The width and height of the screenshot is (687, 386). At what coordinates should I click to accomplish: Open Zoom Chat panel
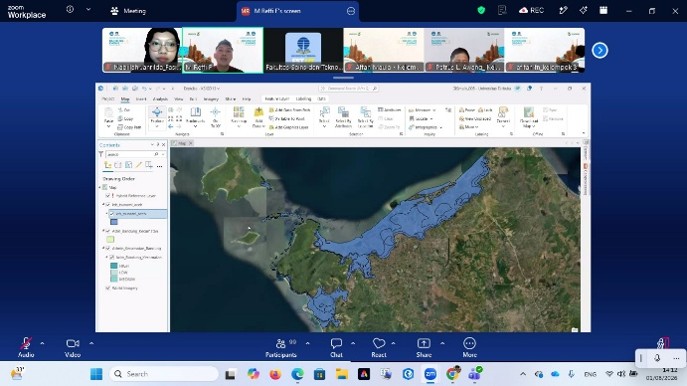(336, 348)
